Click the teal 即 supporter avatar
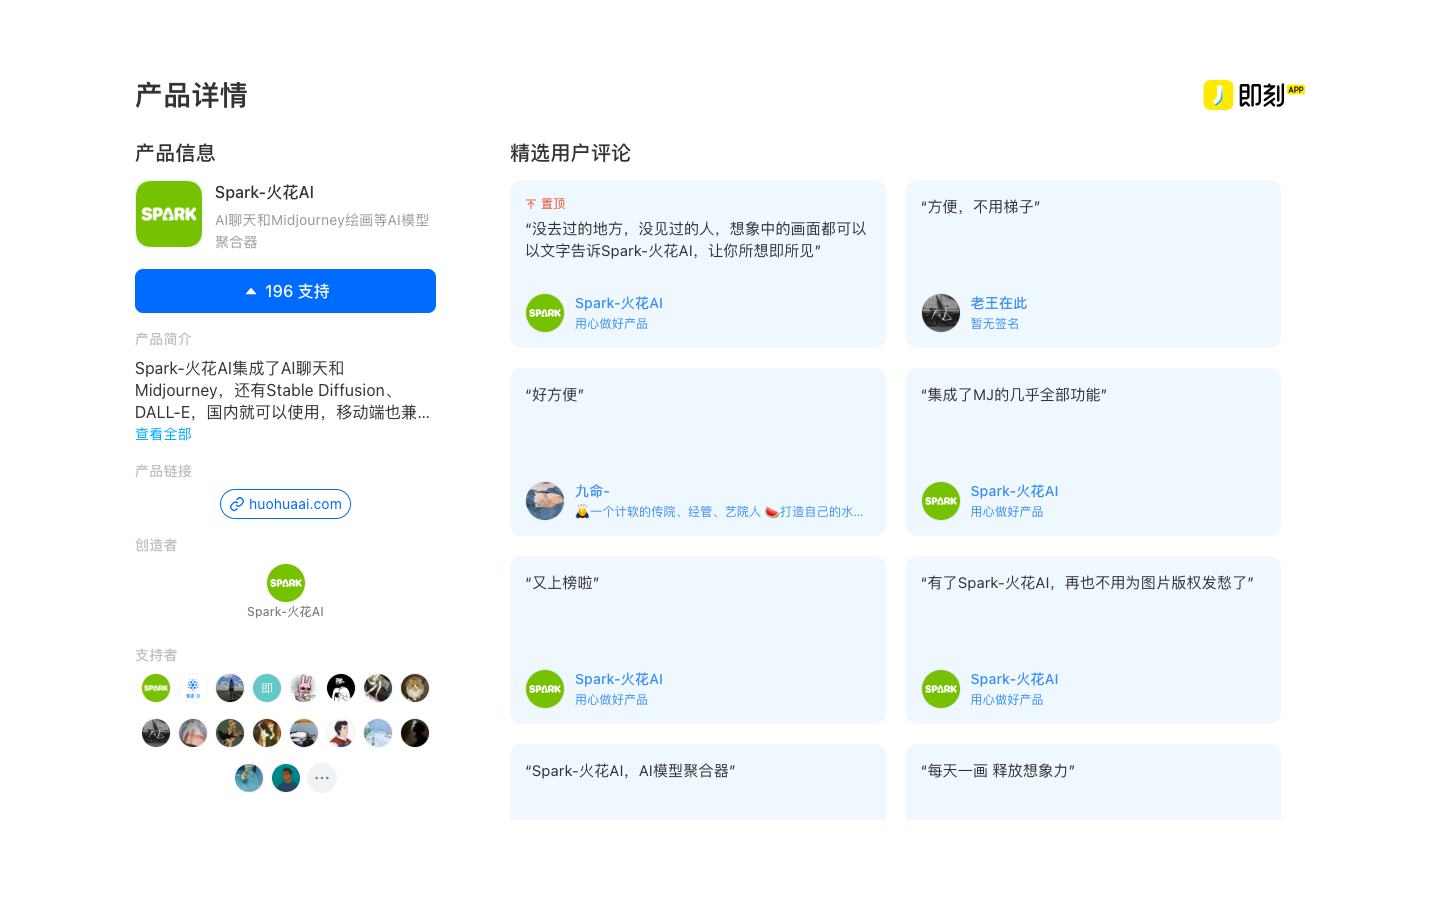The width and height of the screenshot is (1440, 900). coord(266,688)
